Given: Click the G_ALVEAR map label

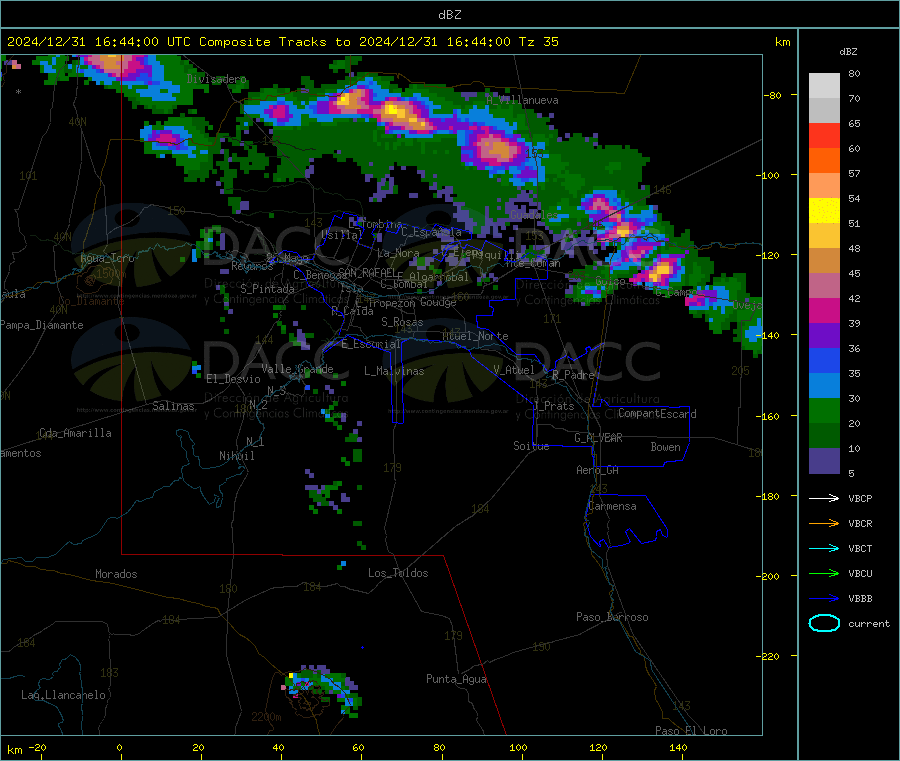Looking at the screenshot, I should pos(598,438).
